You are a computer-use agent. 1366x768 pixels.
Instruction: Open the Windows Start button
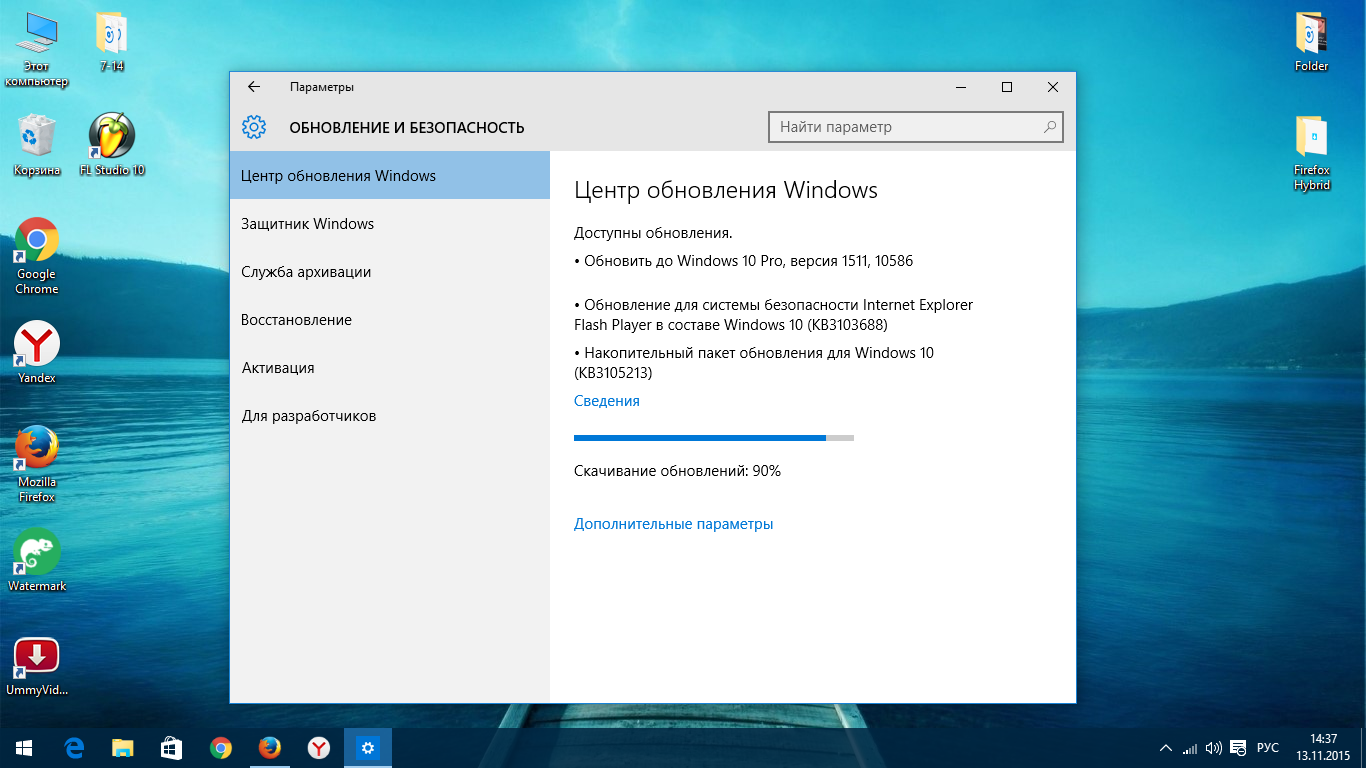coord(24,748)
